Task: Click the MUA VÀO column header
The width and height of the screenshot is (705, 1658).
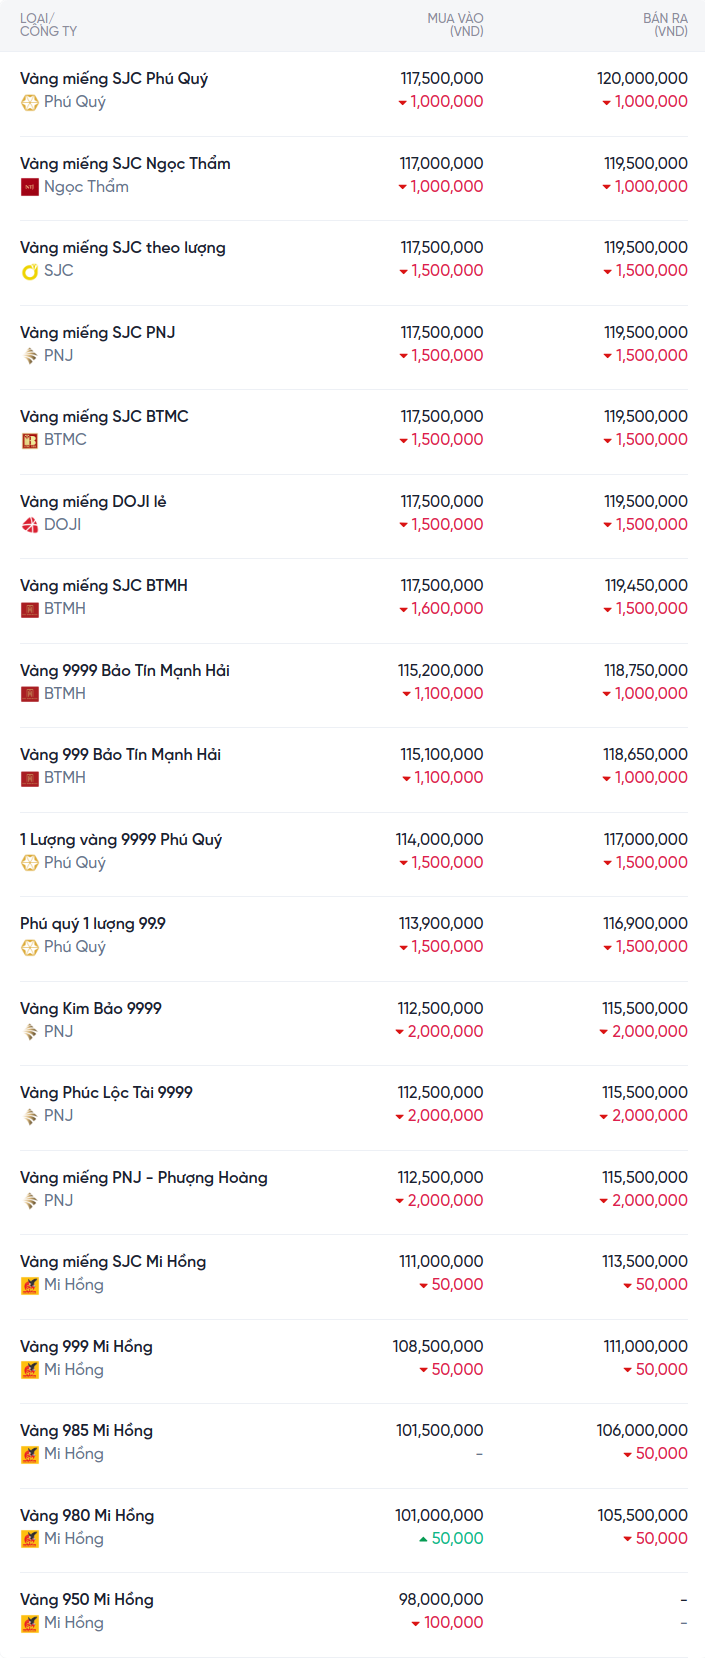Action: click(455, 25)
